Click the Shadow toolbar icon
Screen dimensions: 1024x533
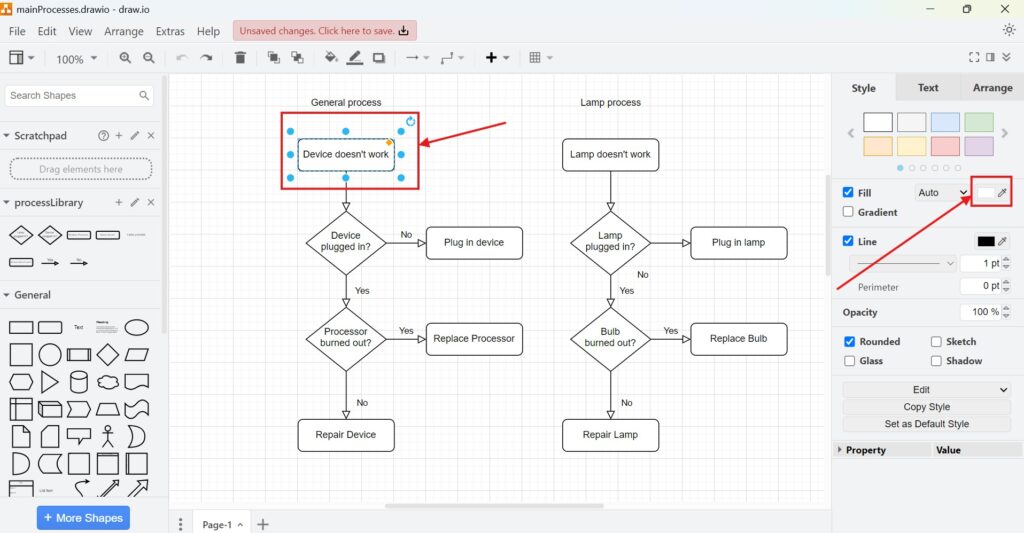pyautogui.click(x=379, y=58)
